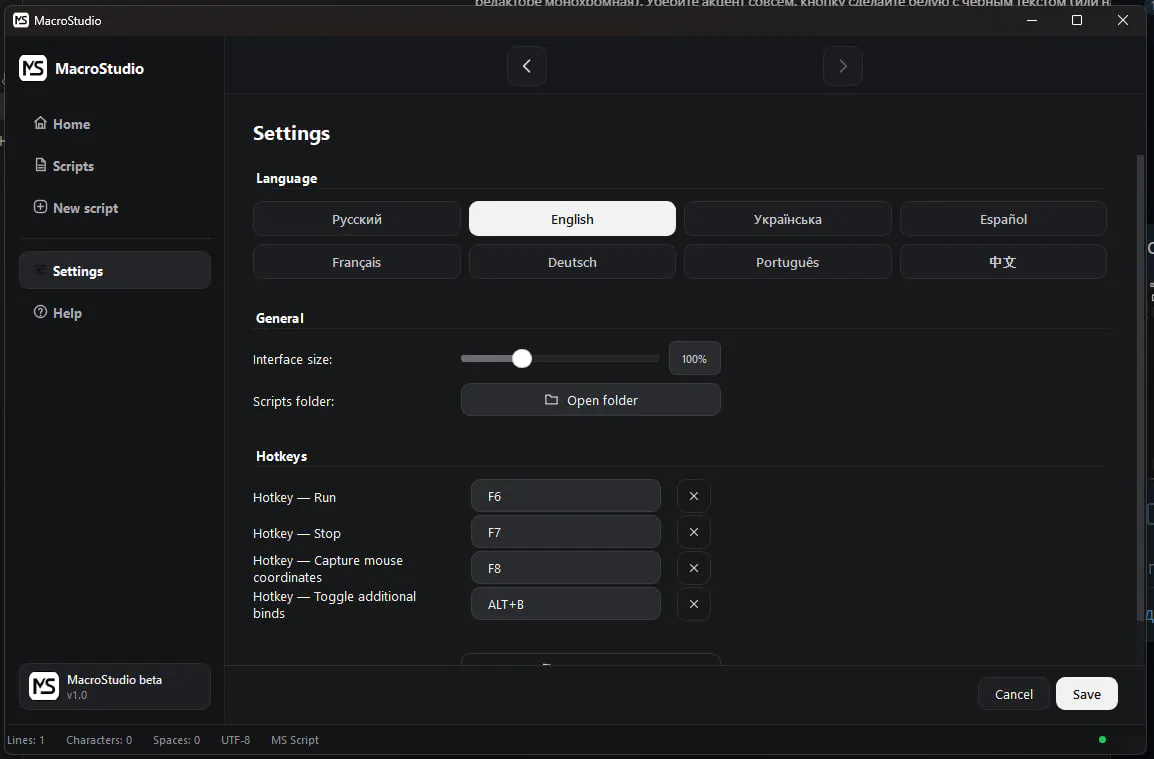This screenshot has width=1154, height=759.
Task: Click the green status indicator dot
Action: point(1102,740)
